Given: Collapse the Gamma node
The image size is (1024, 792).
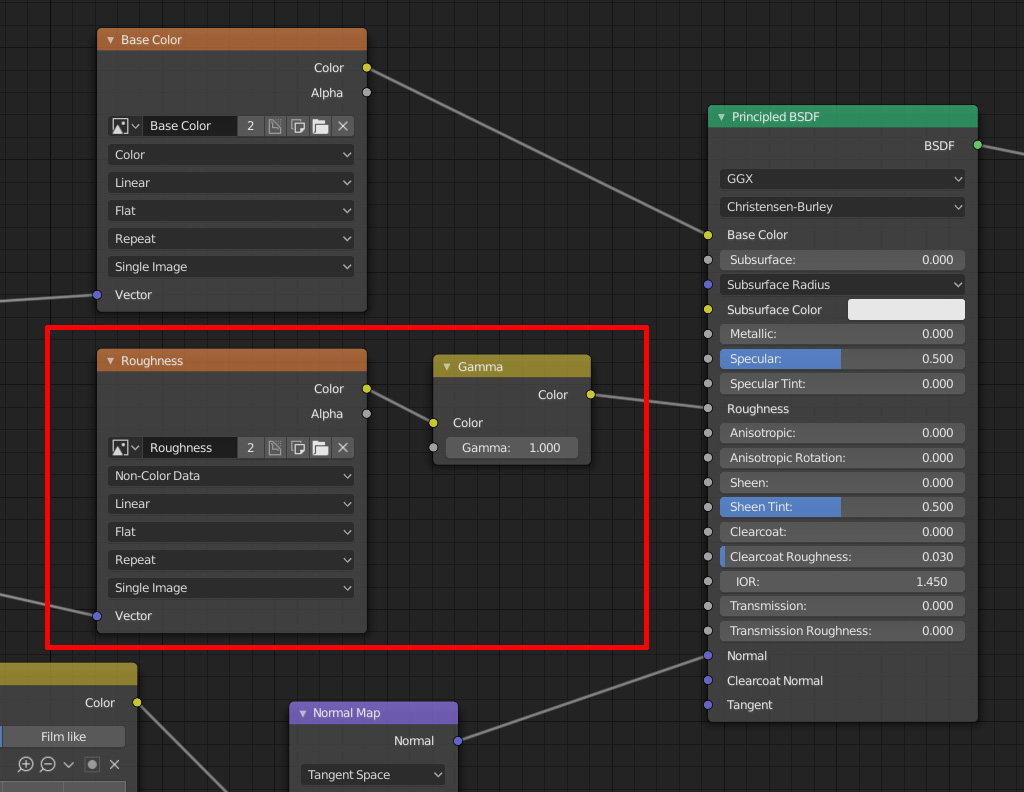Looking at the screenshot, I should [x=447, y=367].
